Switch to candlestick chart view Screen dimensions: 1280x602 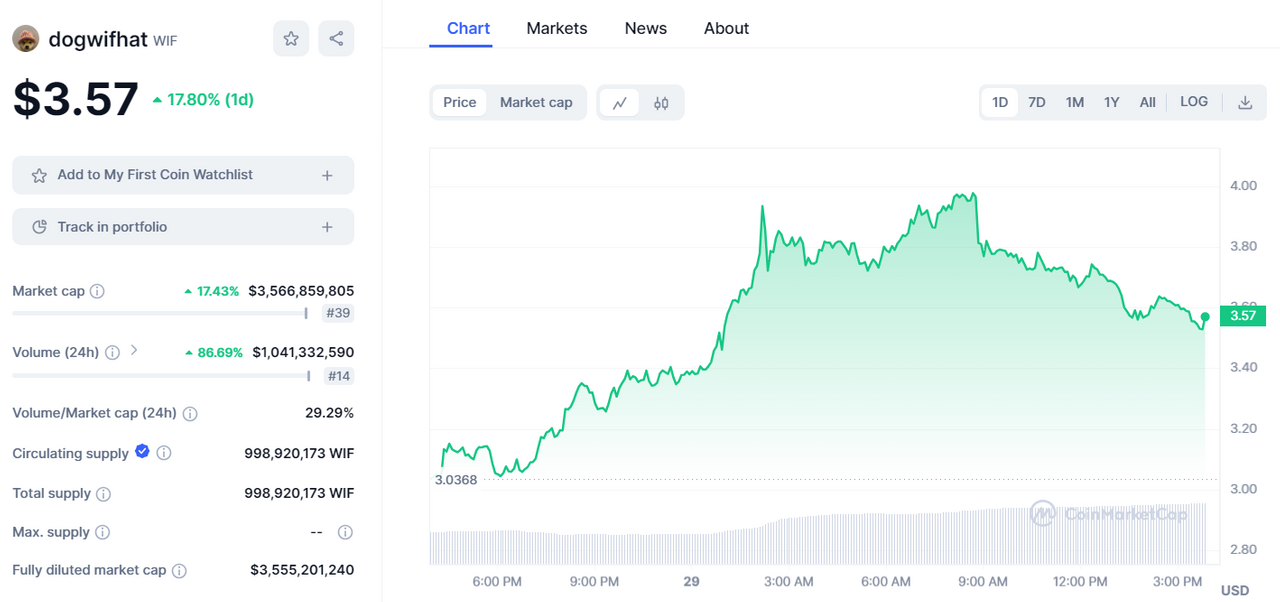(x=661, y=102)
